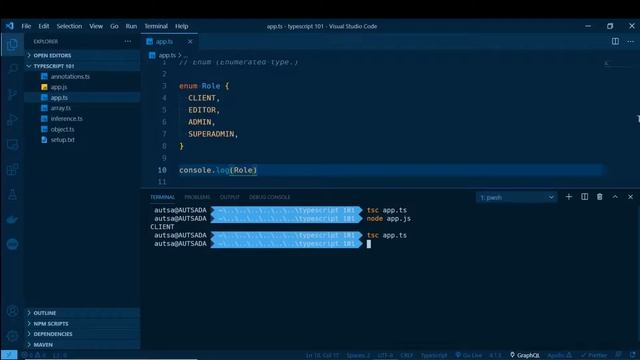Viewport: 640px width, 360px height.
Task: Open the Docker whale icon
Action: tap(12, 220)
